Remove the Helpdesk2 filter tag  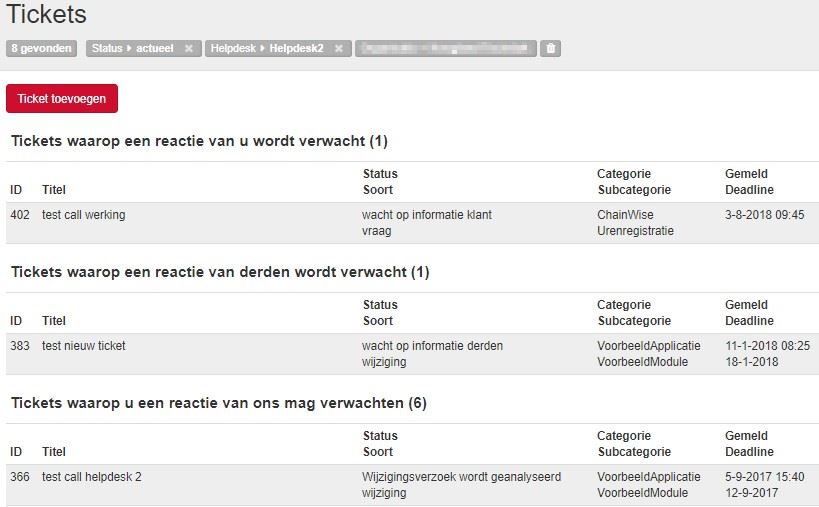click(x=339, y=48)
